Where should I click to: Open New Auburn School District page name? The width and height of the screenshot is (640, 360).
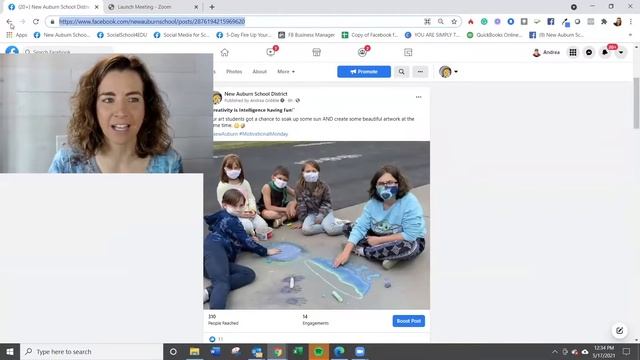256,94
